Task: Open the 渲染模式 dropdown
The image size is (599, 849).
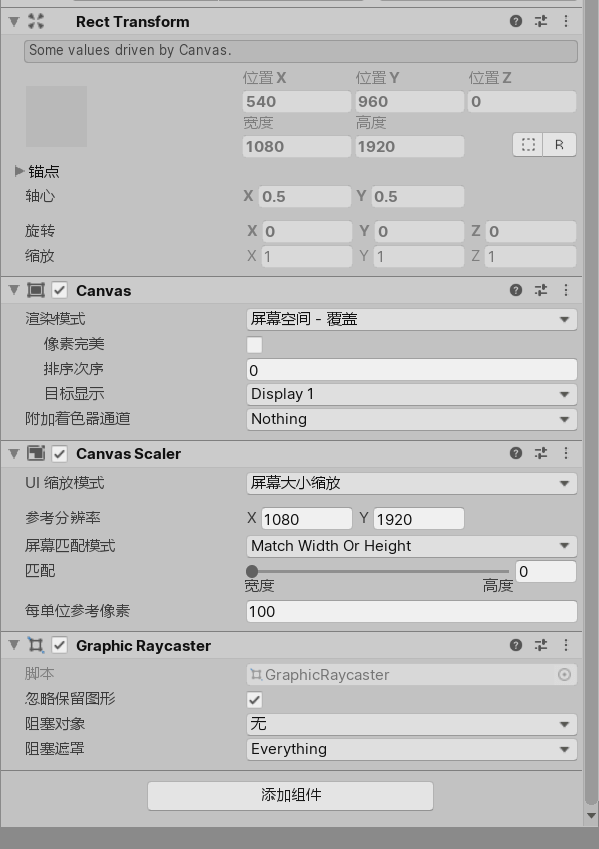Action: 412,319
